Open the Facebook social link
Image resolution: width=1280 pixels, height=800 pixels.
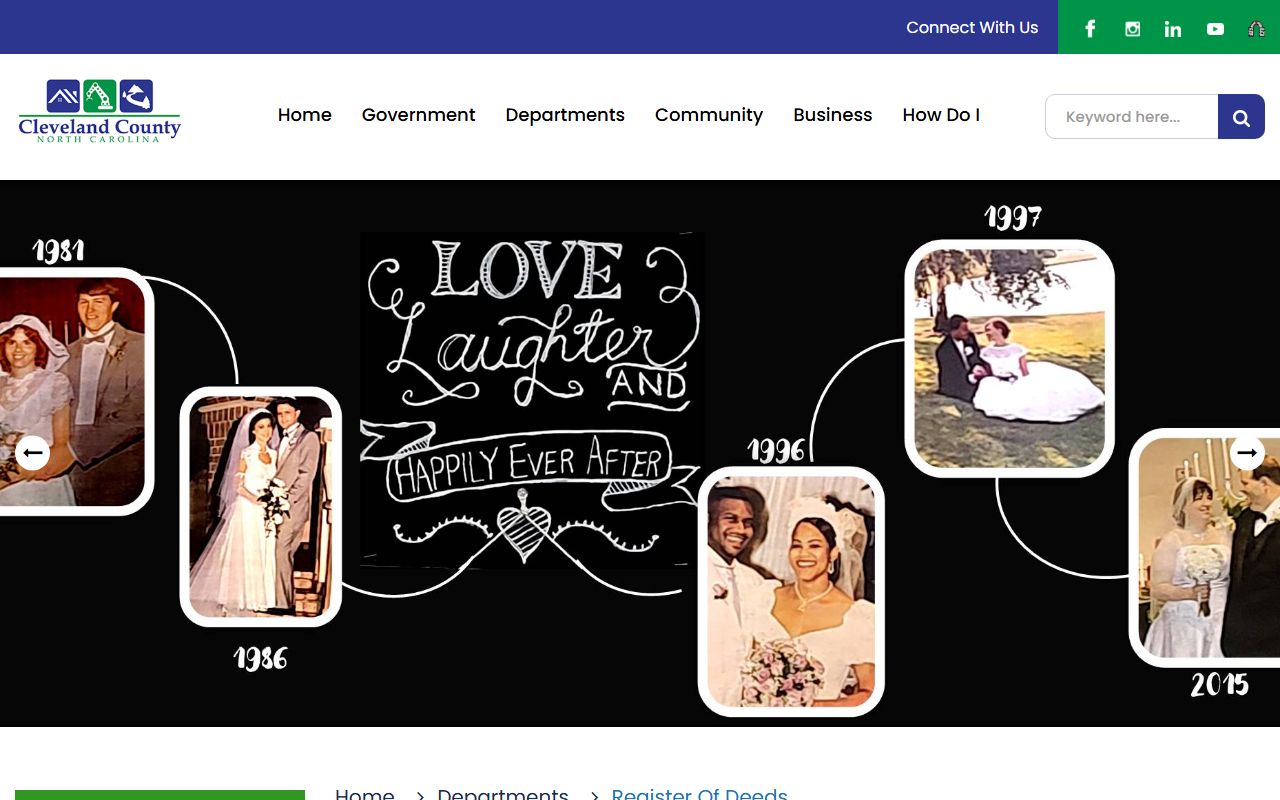1090,28
